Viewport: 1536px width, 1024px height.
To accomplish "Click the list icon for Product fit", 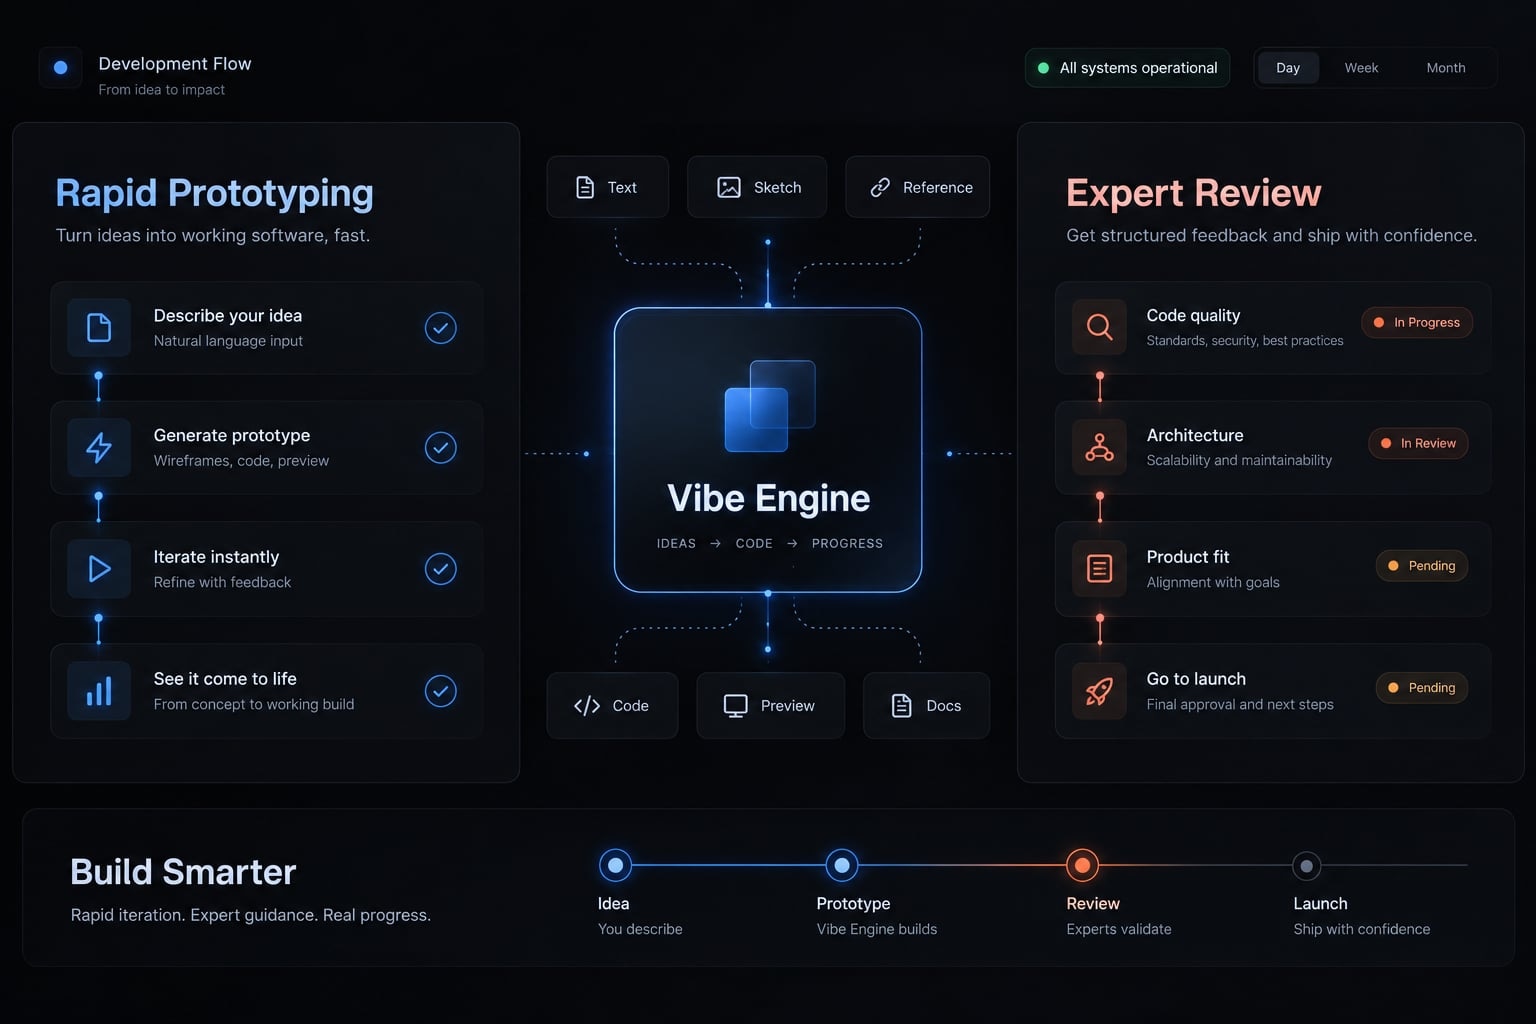I will coord(1099,569).
